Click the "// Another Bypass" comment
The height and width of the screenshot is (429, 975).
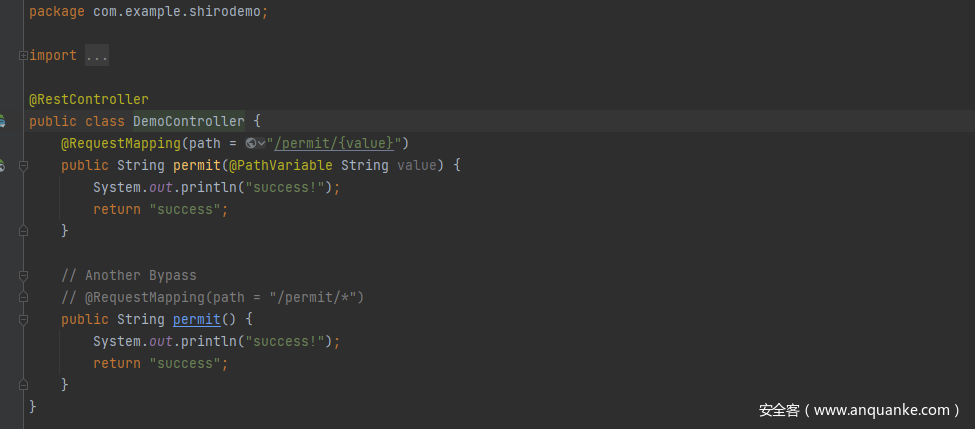point(129,275)
